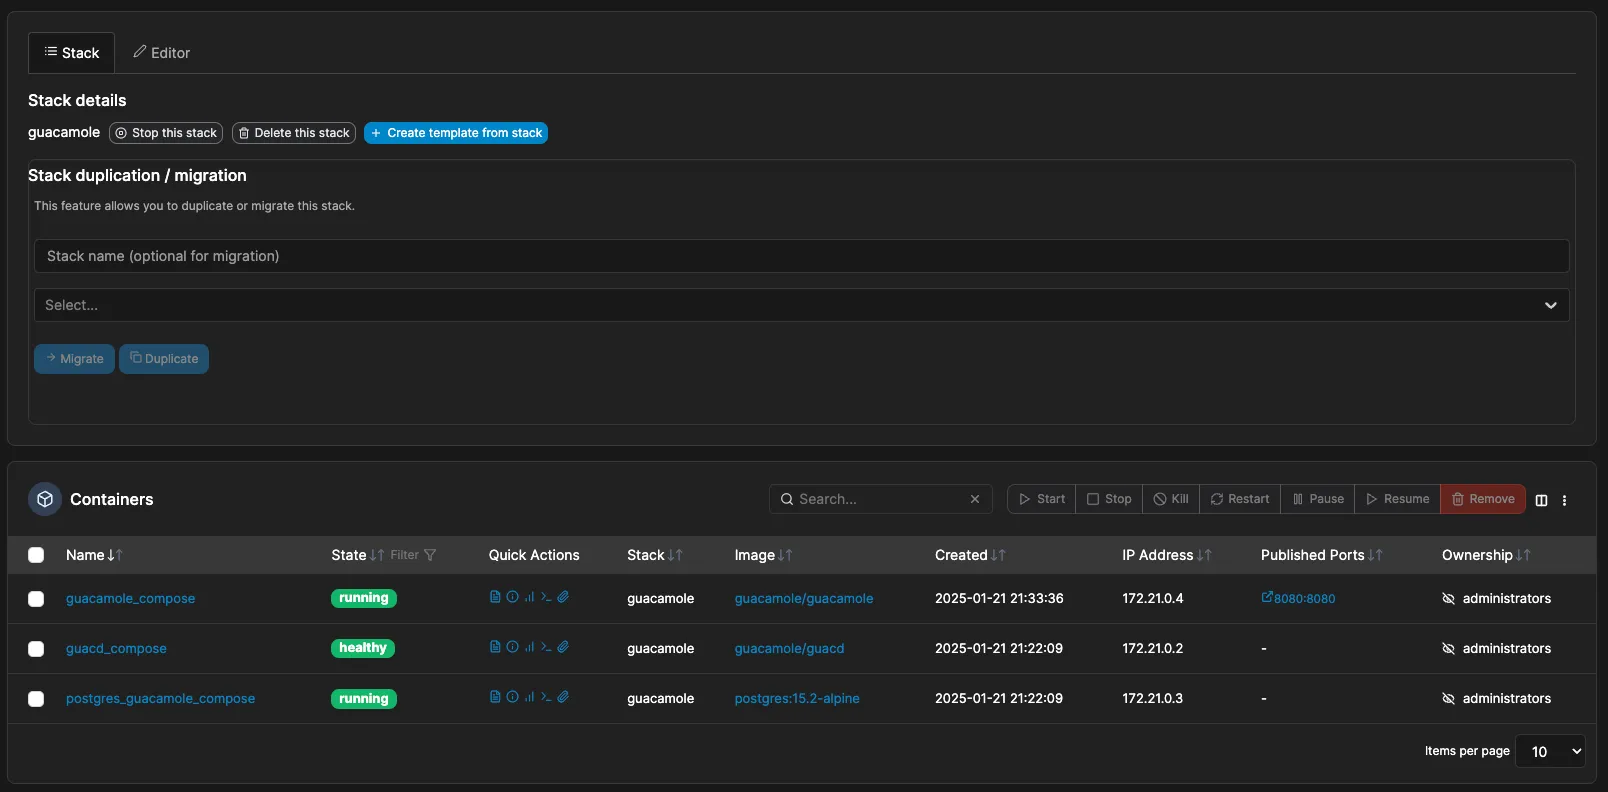Click ownership icon in guacd_compose row
Image resolution: width=1608 pixels, height=792 pixels.
[1448, 649]
